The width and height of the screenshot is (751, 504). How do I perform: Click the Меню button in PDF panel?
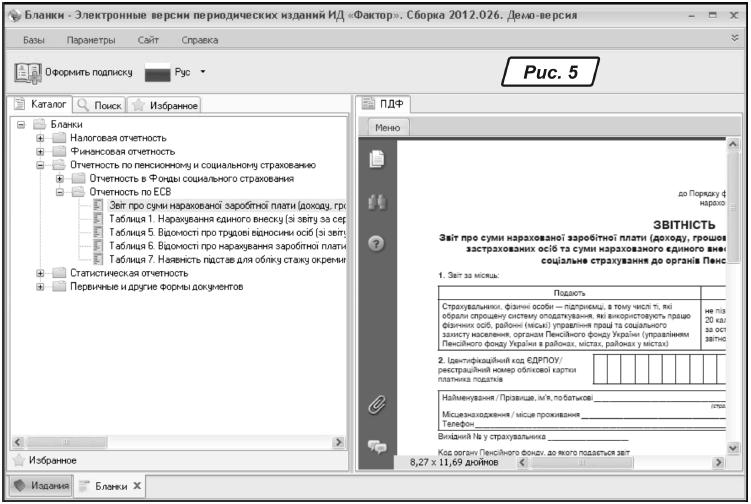click(387, 128)
